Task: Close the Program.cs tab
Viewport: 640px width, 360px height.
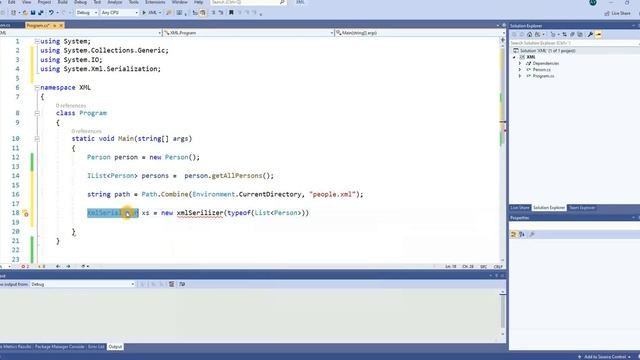Action: 61,26
